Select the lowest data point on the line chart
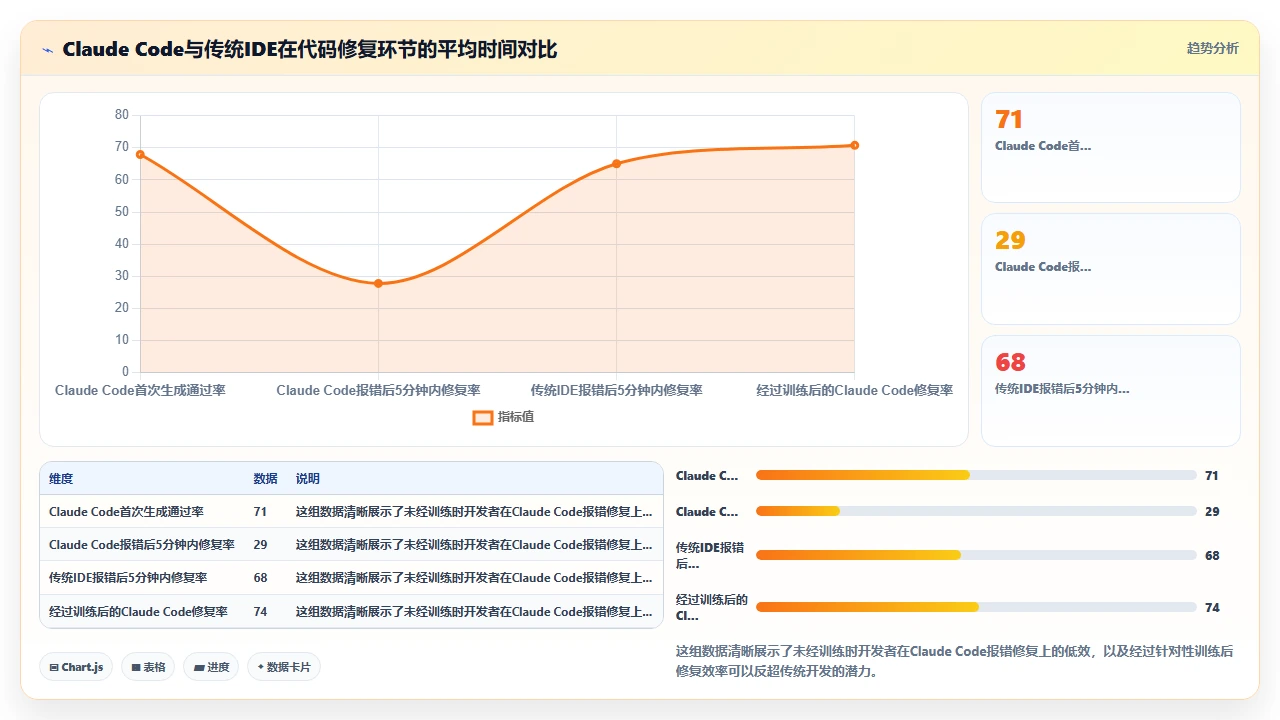Screen dimensions: 1280x720 coord(378,283)
